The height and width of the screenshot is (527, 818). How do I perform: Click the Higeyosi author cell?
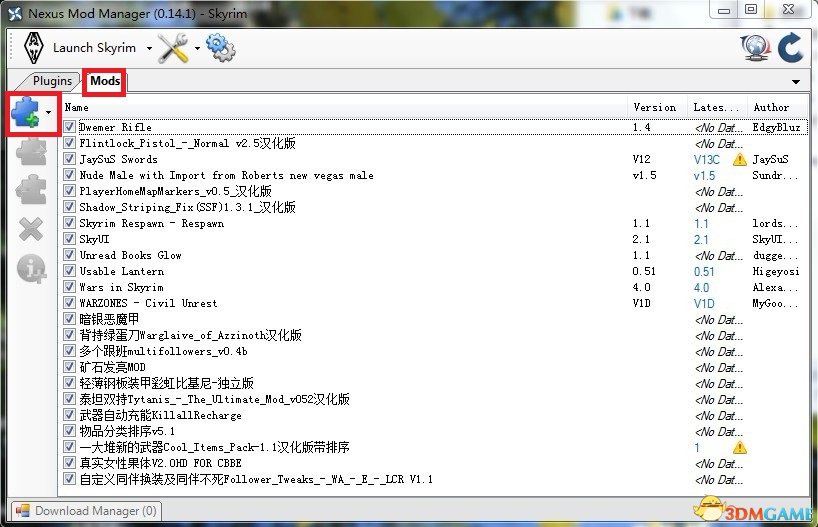click(776, 271)
